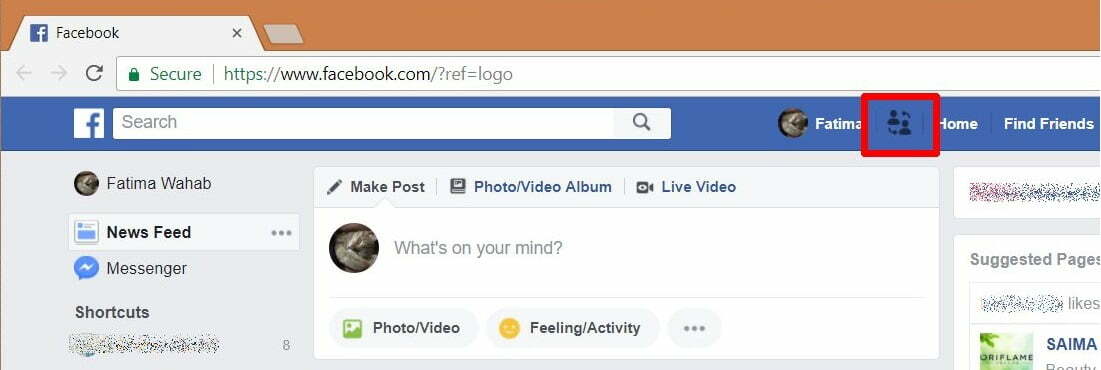
Task: Go to Home in top navigation
Action: pyautogui.click(x=958, y=124)
